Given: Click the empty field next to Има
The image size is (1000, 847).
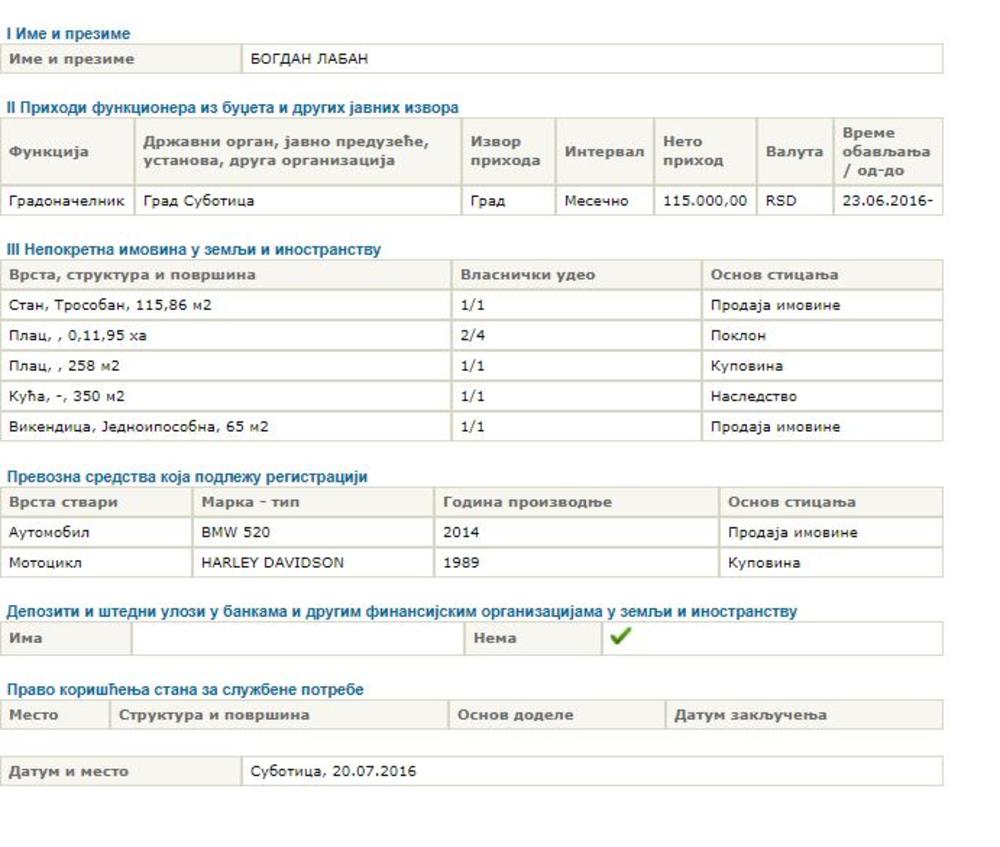Looking at the screenshot, I should tap(297, 638).
